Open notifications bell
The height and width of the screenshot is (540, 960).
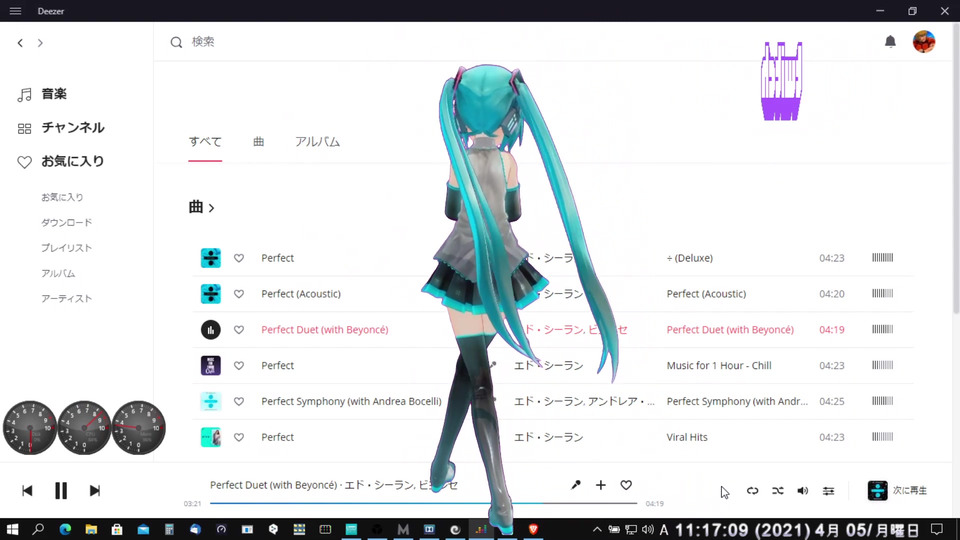tap(890, 42)
